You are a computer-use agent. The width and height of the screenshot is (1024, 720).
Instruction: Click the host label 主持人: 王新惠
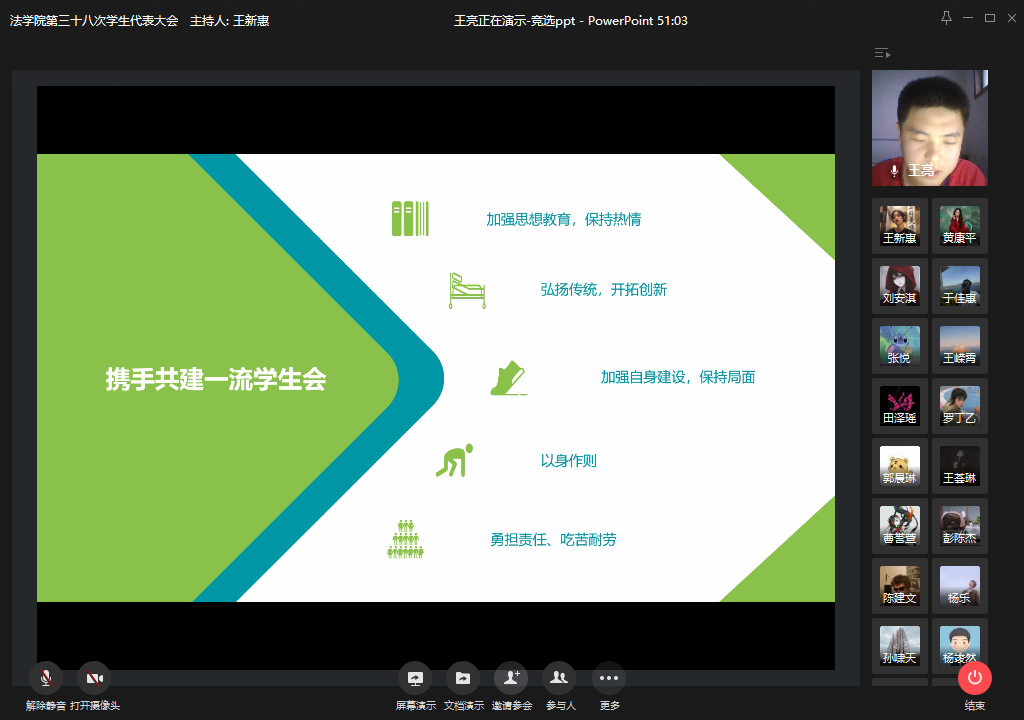(230, 21)
